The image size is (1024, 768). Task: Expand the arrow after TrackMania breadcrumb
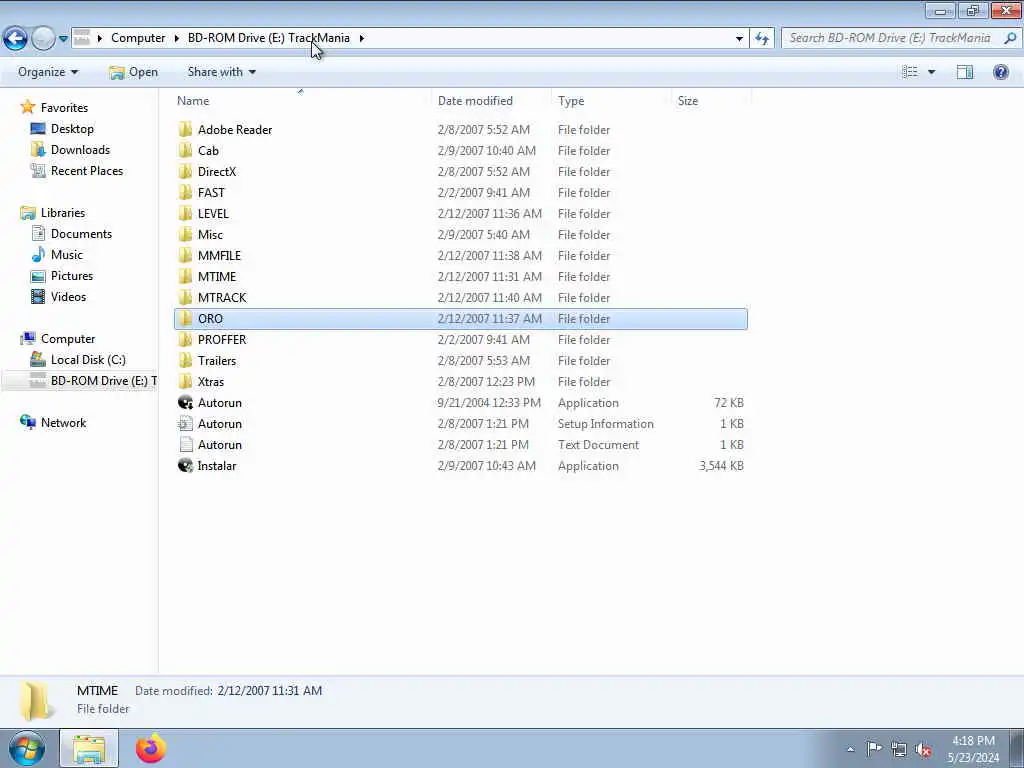361,39
